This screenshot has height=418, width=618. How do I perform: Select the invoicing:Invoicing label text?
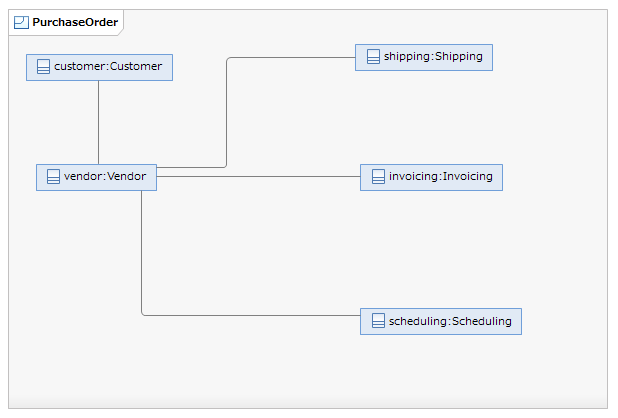(441, 177)
